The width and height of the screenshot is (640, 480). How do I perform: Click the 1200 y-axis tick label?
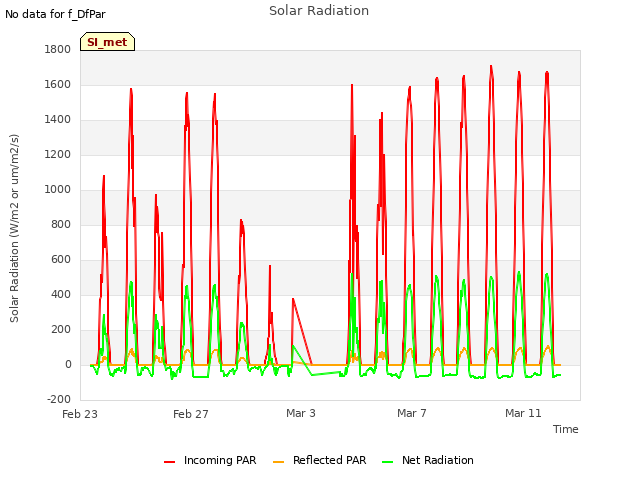pos(58,155)
